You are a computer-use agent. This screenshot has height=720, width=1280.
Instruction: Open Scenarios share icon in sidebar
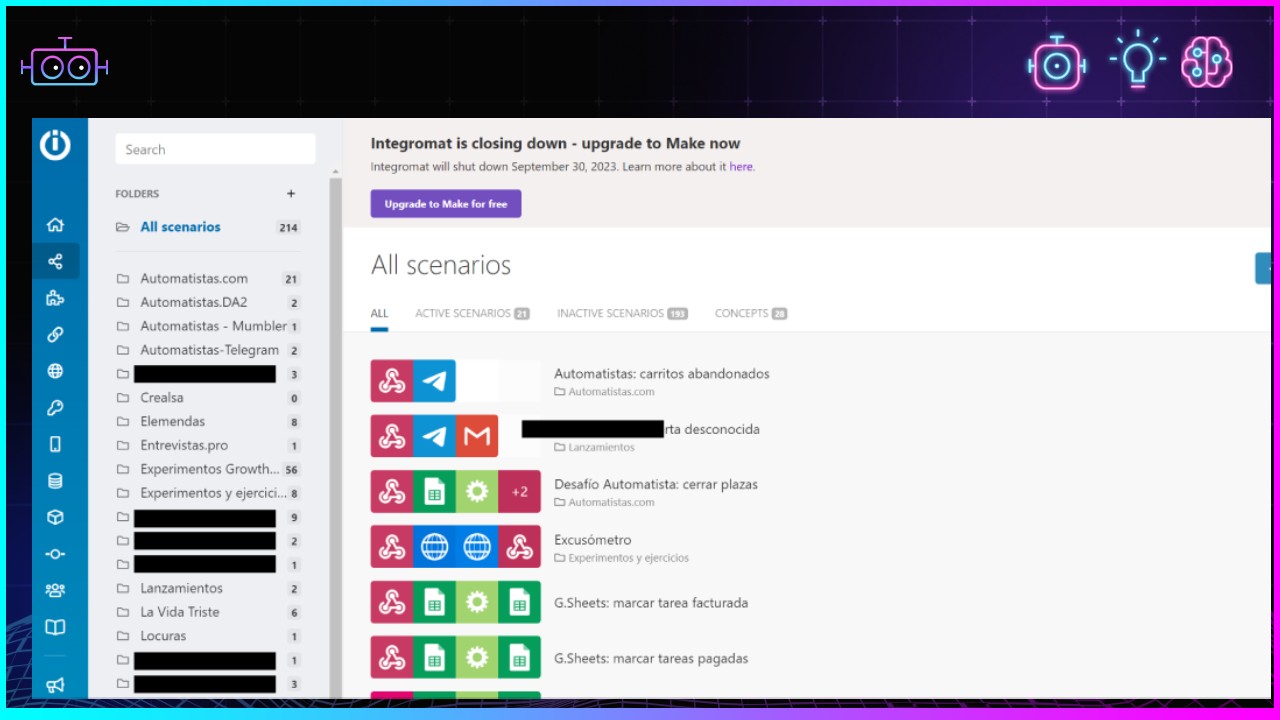click(x=55, y=262)
